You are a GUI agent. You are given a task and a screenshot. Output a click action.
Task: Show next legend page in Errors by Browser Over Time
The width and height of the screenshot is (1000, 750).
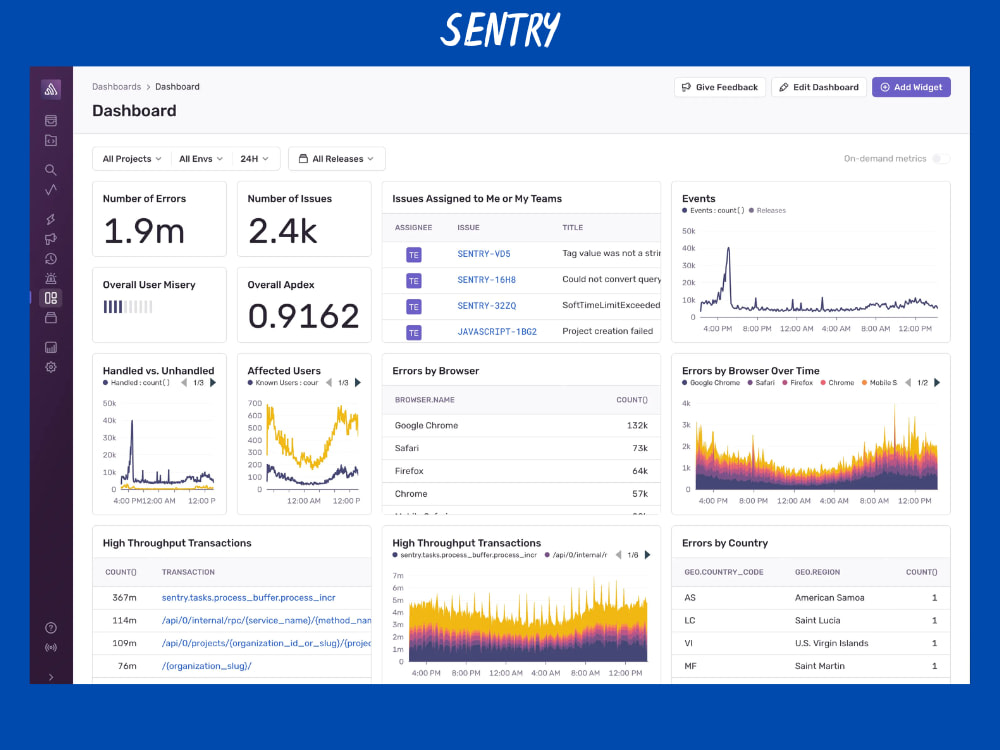pos(937,383)
